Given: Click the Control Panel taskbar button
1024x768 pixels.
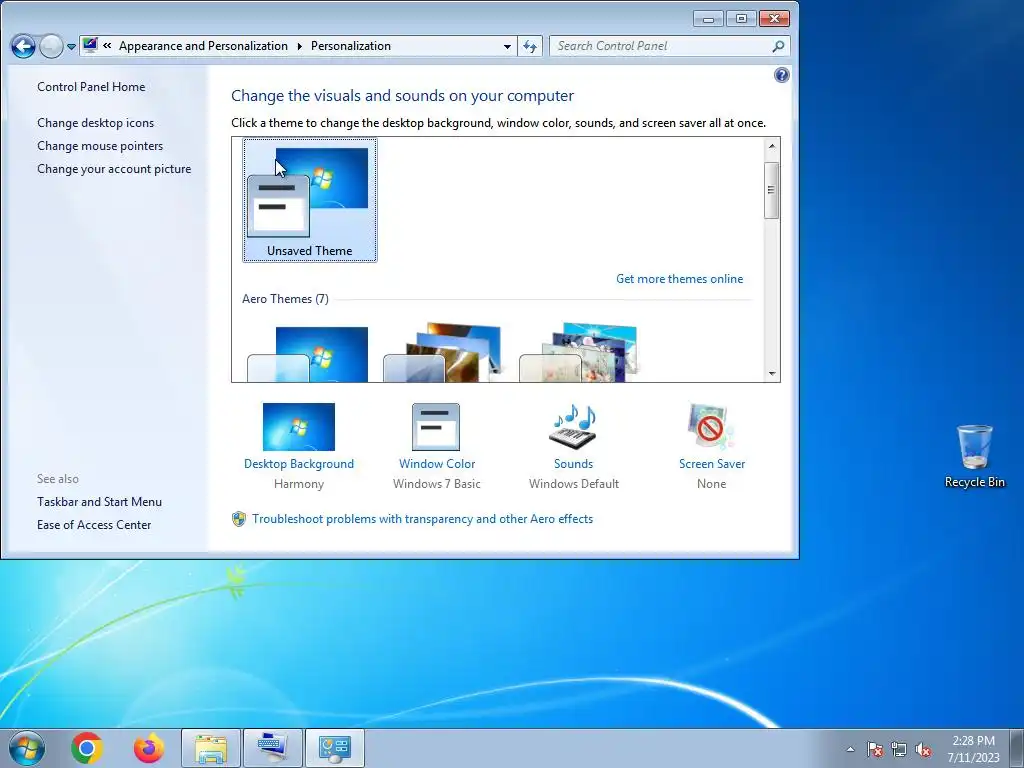Looking at the screenshot, I should pos(335,748).
